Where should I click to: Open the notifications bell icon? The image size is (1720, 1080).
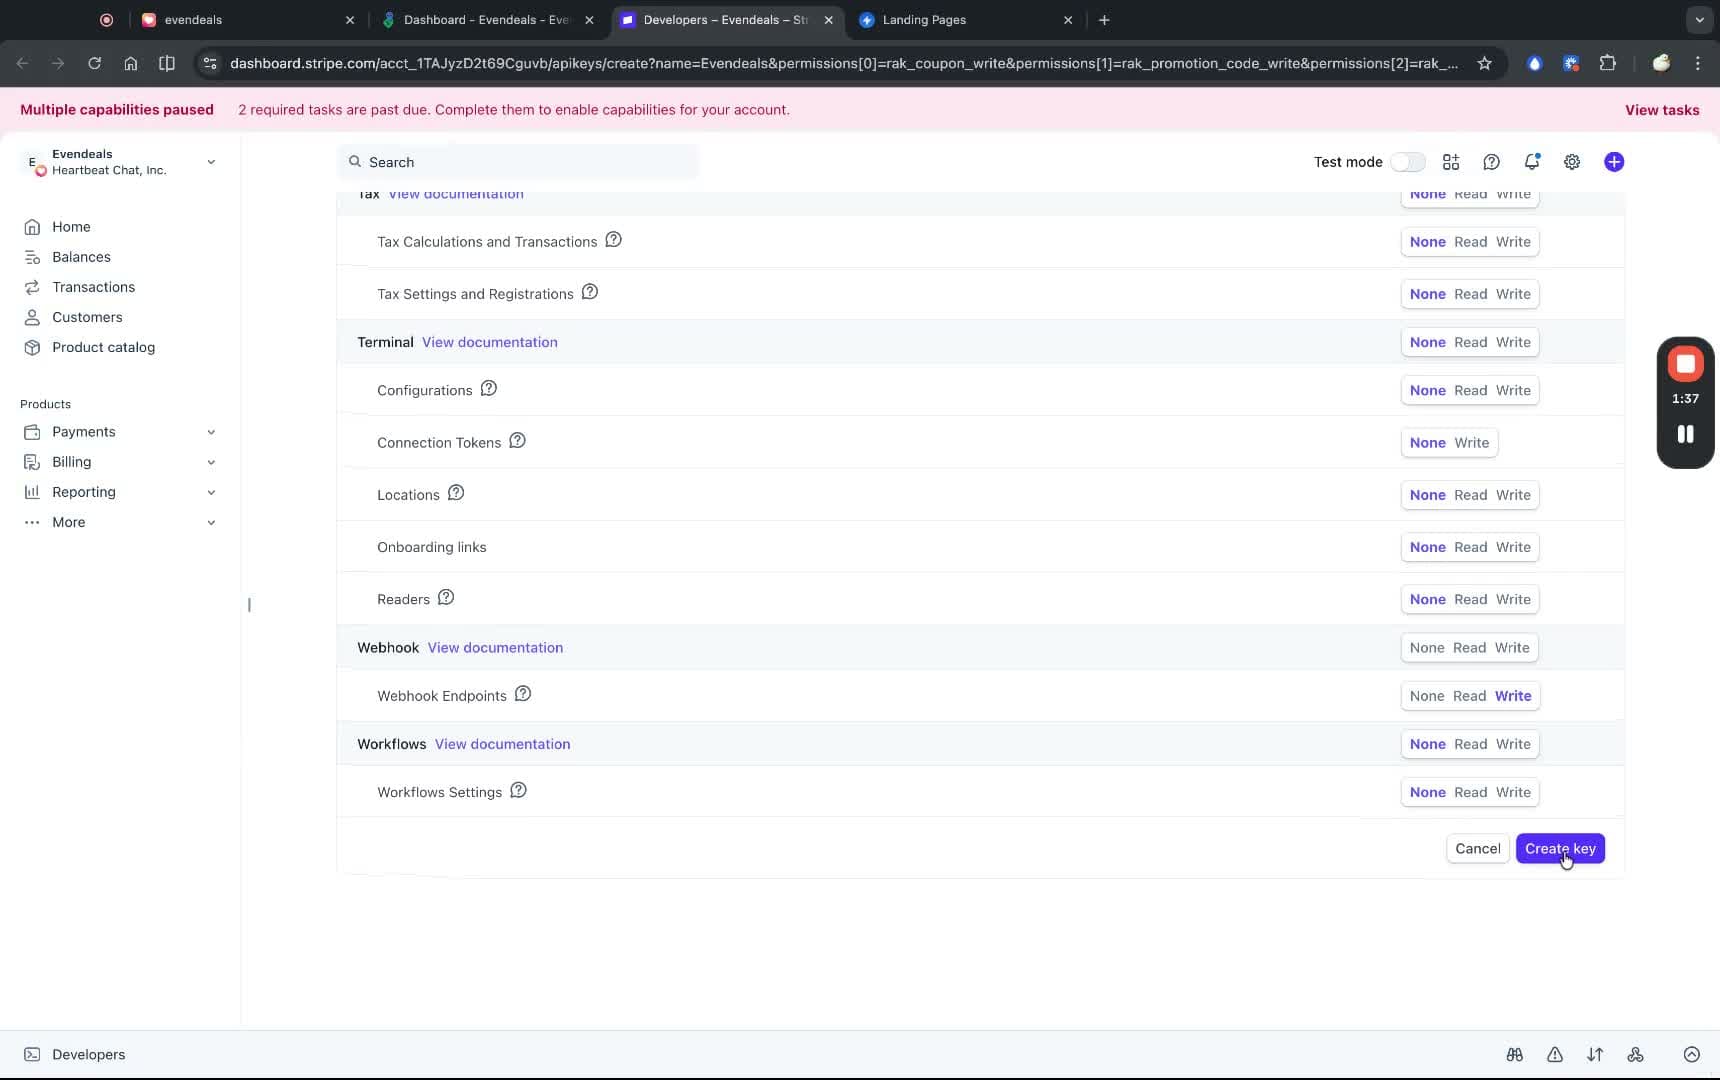pyautogui.click(x=1532, y=162)
